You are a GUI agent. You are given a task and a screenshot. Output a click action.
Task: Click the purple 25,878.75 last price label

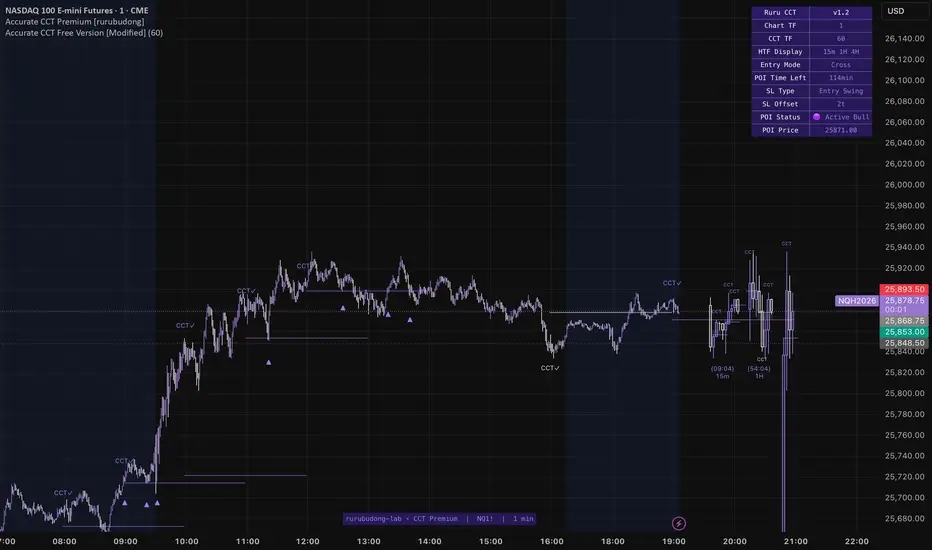[904, 300]
